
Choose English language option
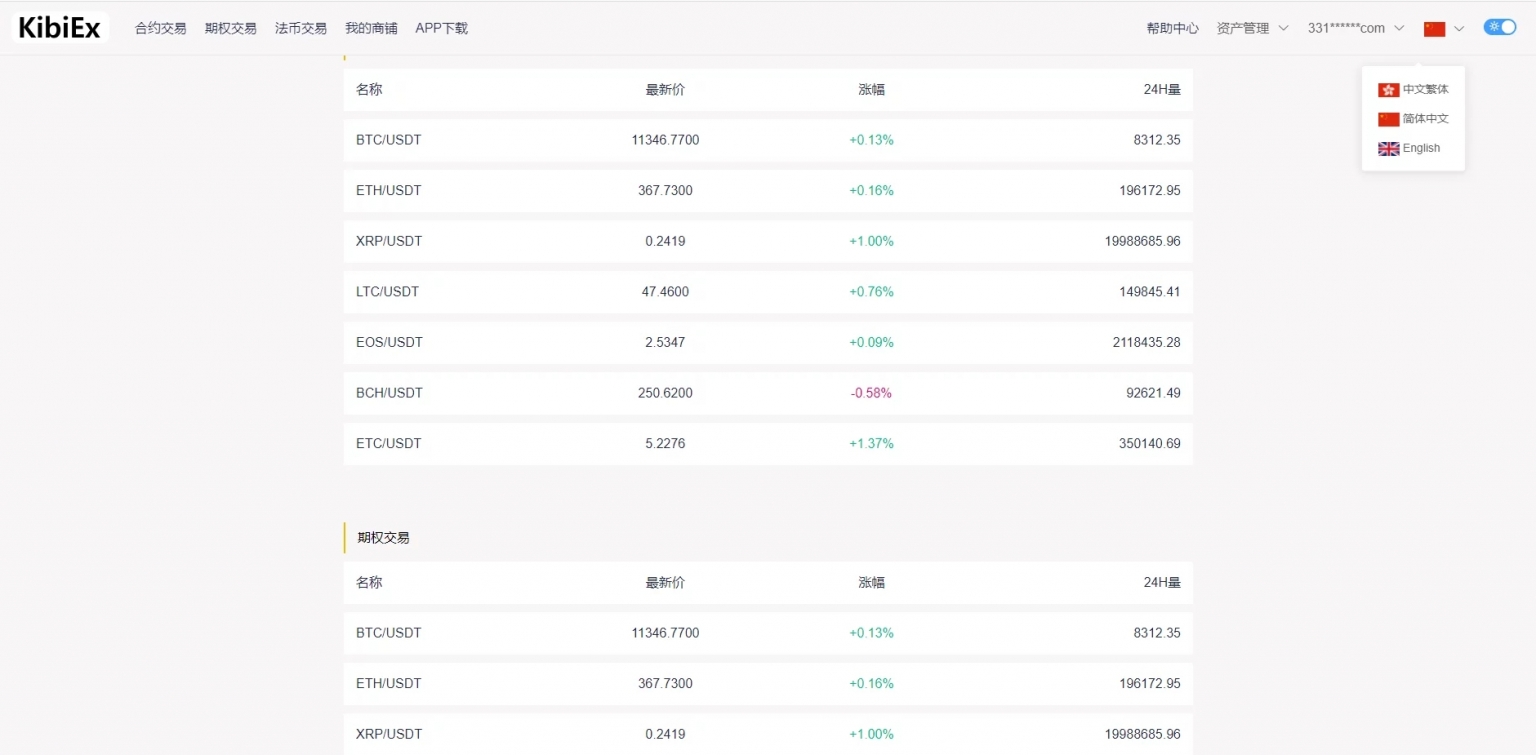(1421, 149)
